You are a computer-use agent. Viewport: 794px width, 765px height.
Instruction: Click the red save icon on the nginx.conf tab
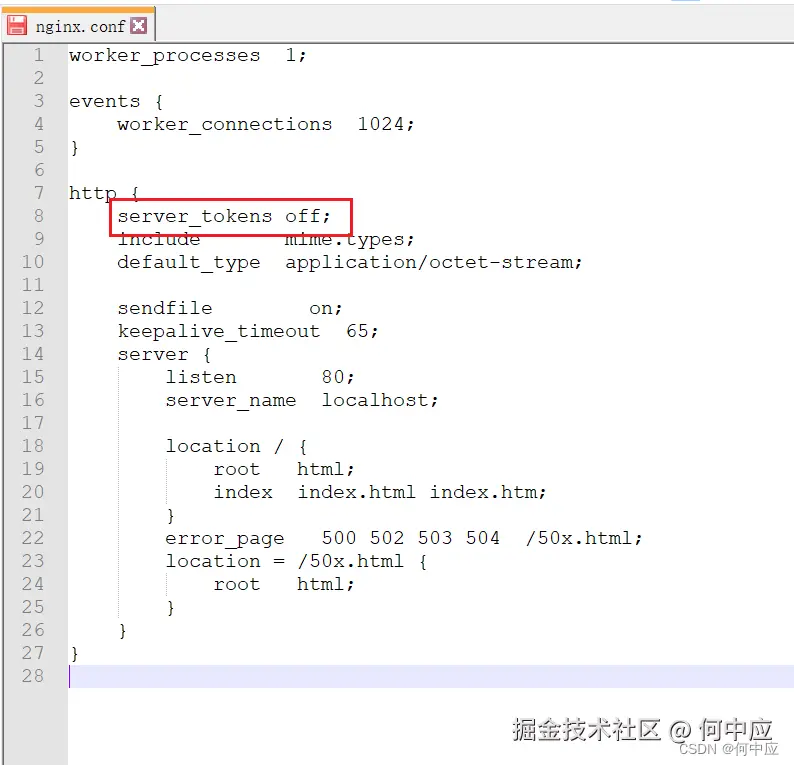pyautogui.click(x=17, y=25)
